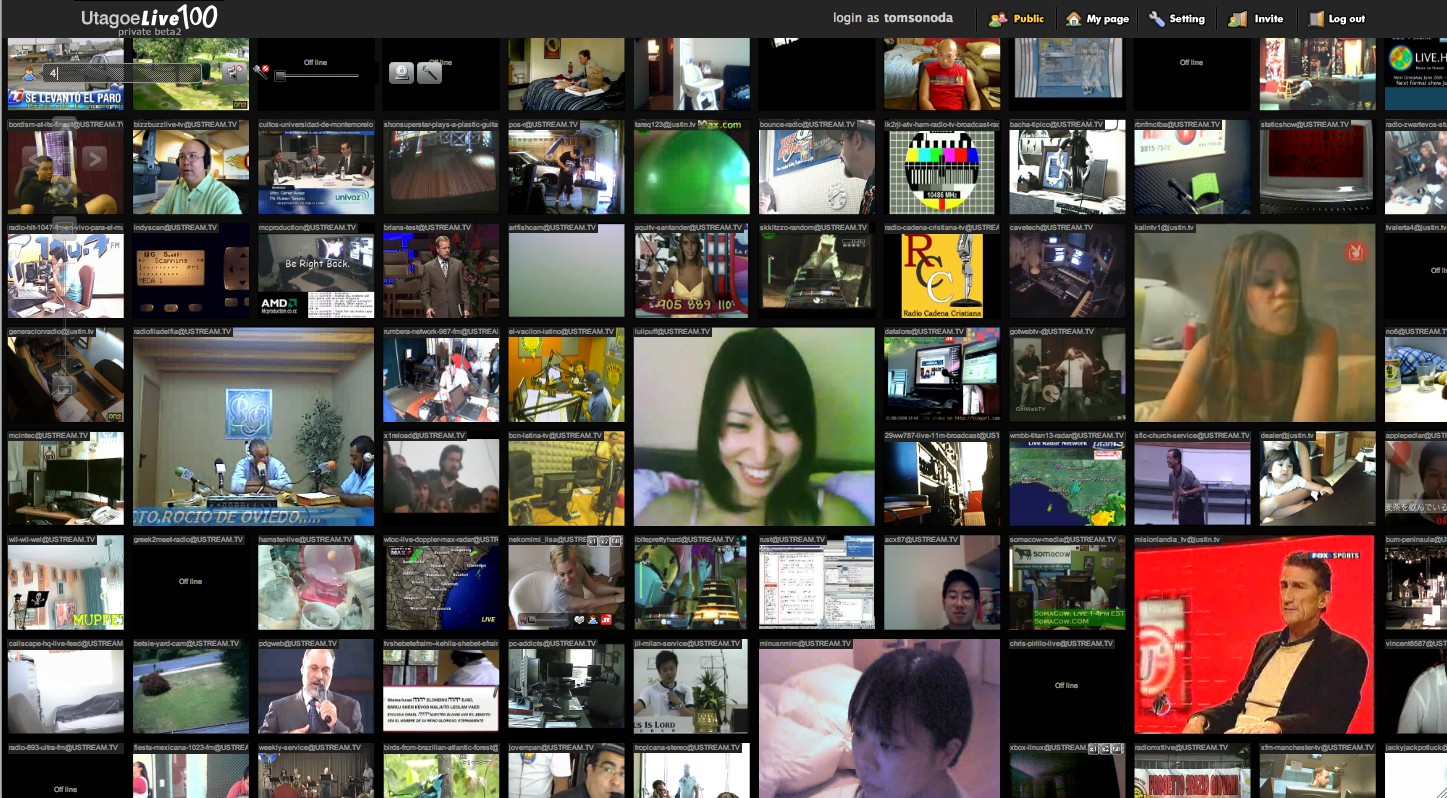Click the mute speaker icon
This screenshot has height=798, width=1447.
pyautogui.click(x=234, y=72)
